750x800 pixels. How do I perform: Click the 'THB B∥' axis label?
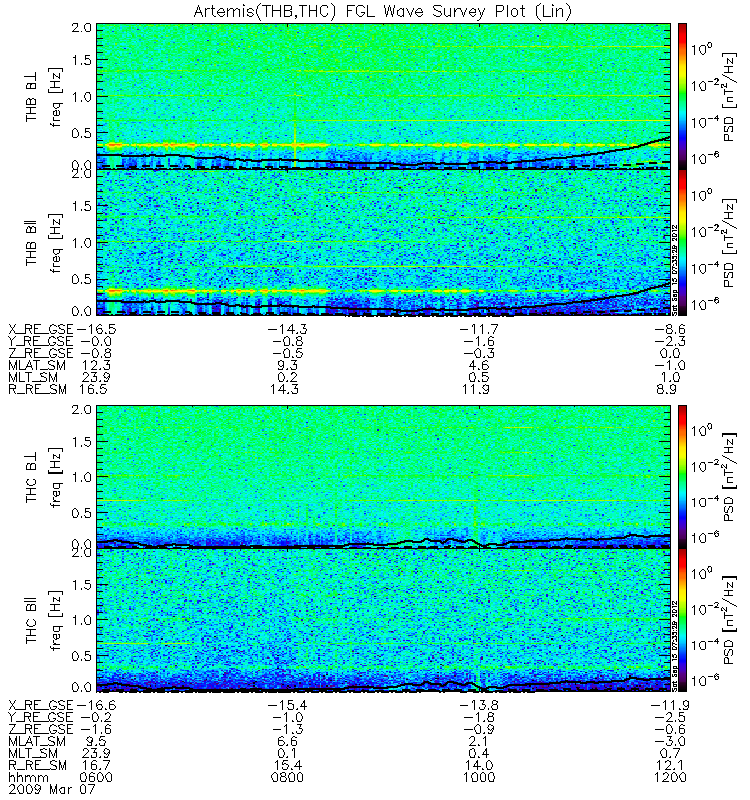tap(31, 244)
